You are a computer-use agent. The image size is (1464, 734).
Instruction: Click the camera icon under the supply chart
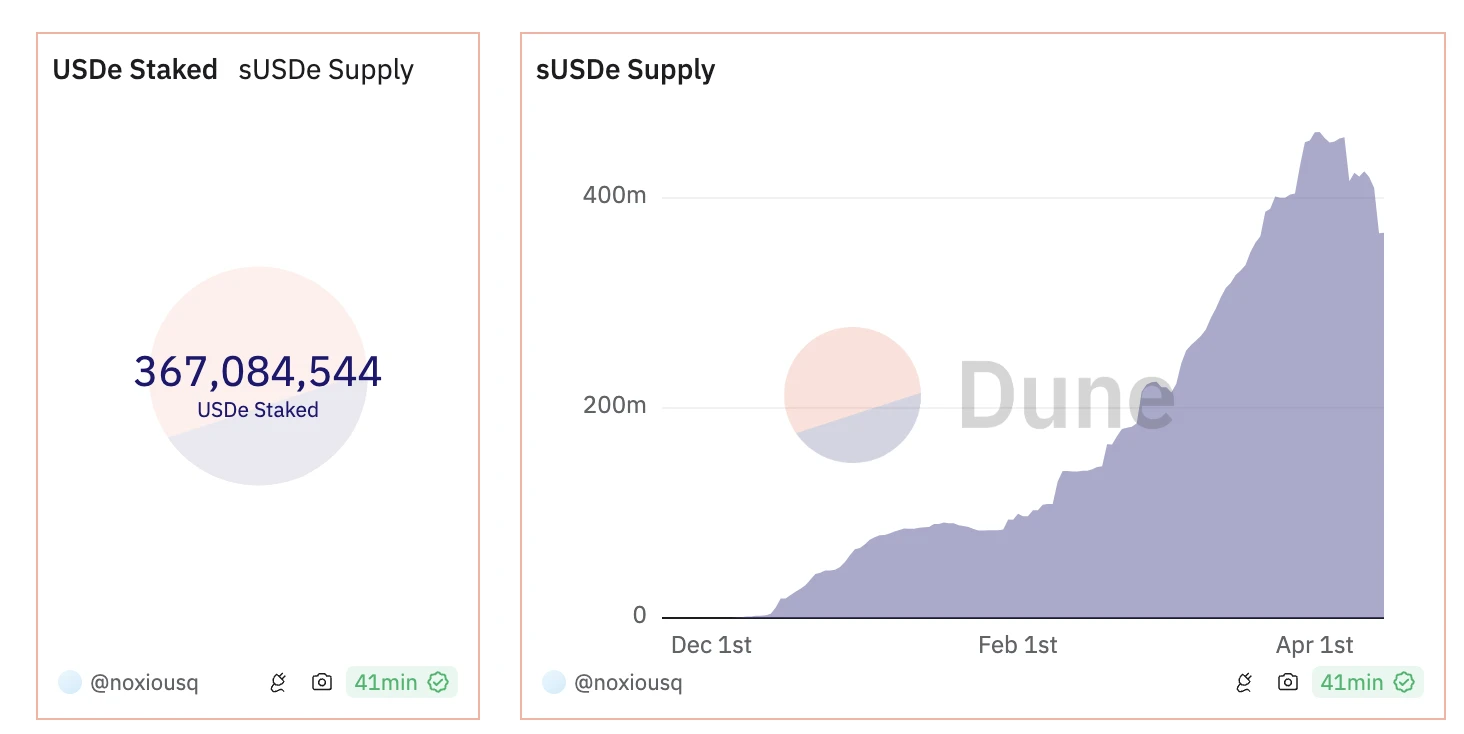[1288, 683]
